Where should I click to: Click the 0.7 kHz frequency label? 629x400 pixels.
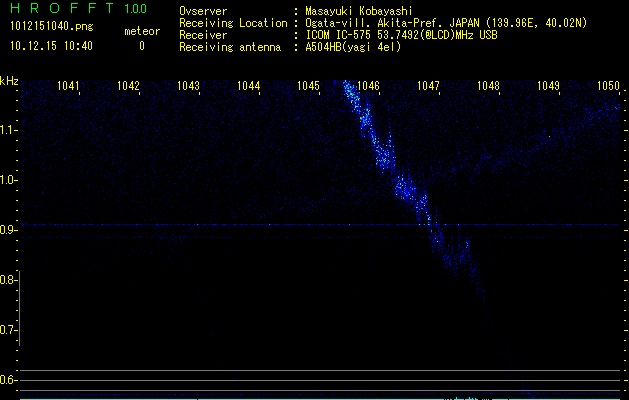click(7, 330)
